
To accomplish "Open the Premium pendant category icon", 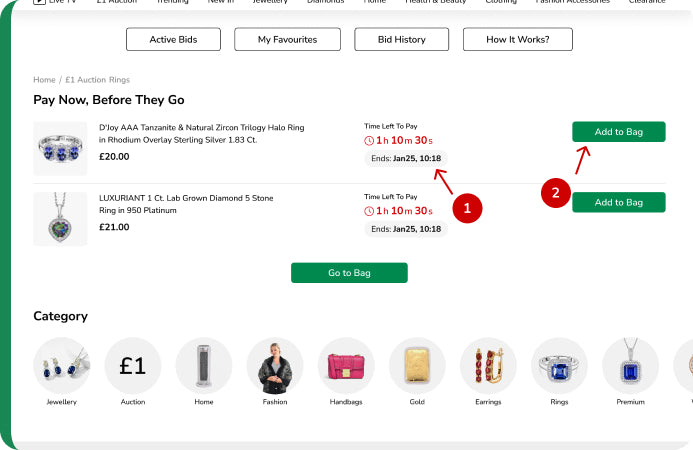I will coord(630,366).
